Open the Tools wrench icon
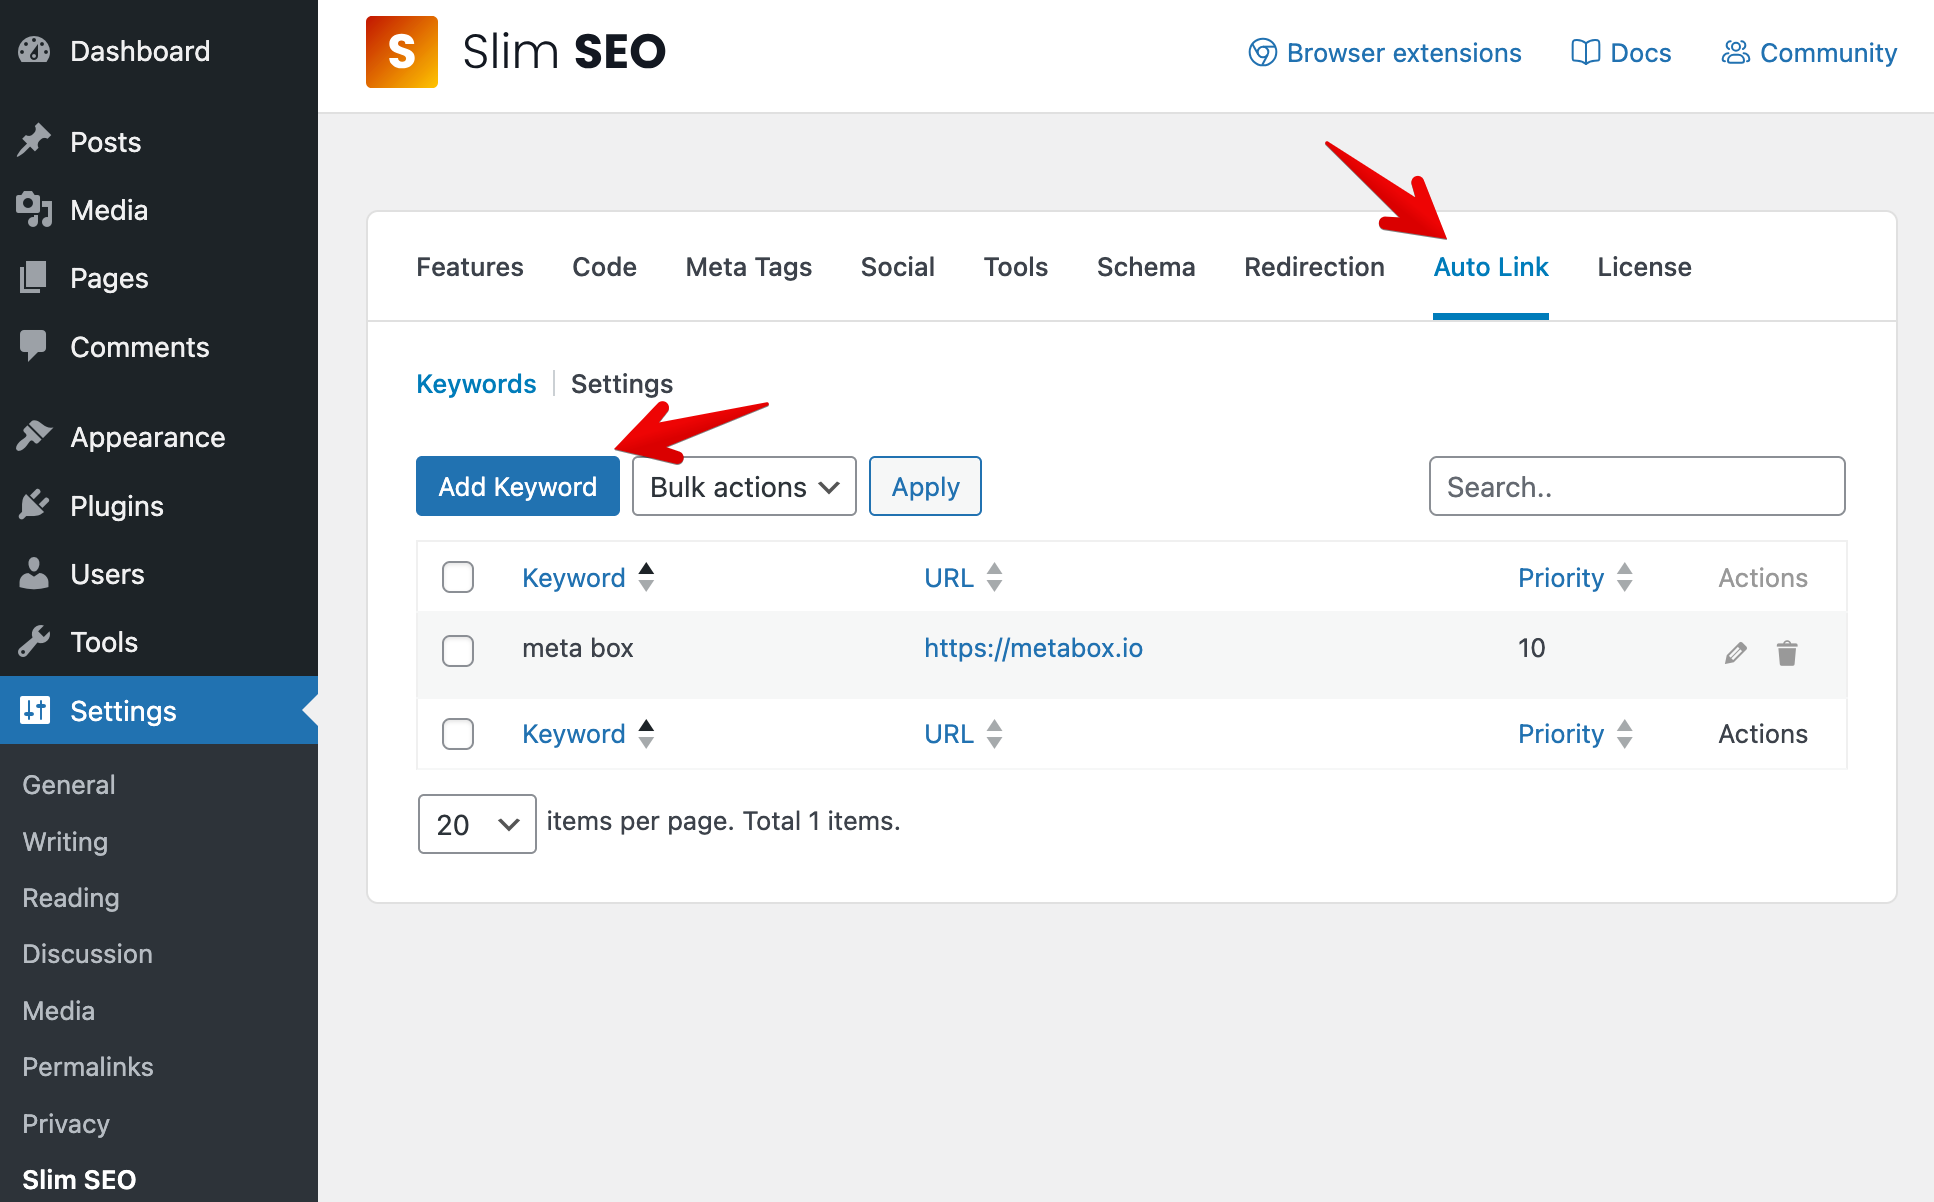Screen dimensions: 1934x1202 pyautogui.click(x=34, y=641)
